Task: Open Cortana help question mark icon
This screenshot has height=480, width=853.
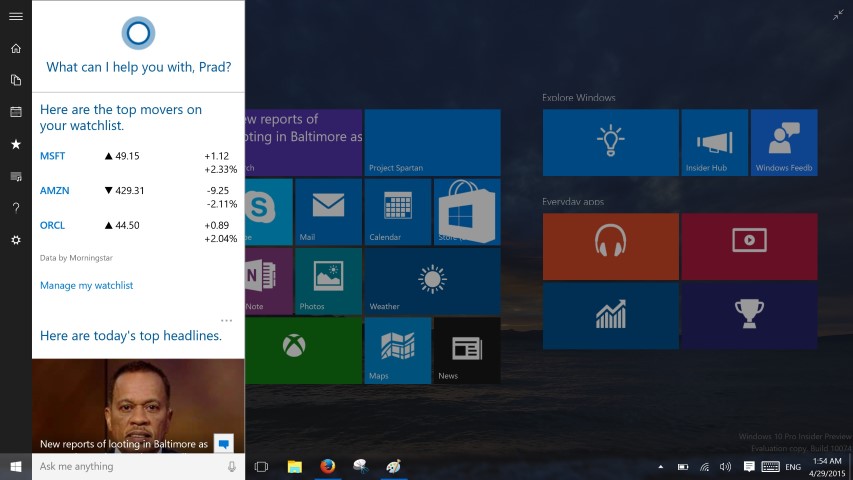Action: pos(15,208)
